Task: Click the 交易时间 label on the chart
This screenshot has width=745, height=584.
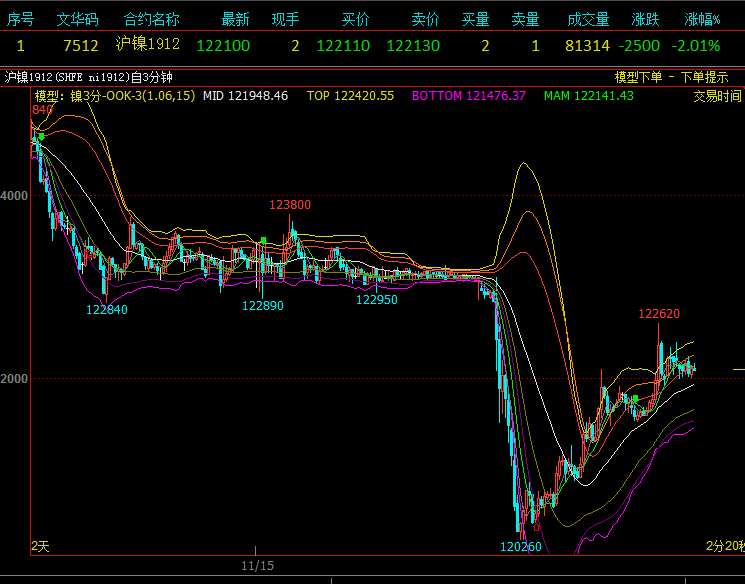Action: (717, 96)
